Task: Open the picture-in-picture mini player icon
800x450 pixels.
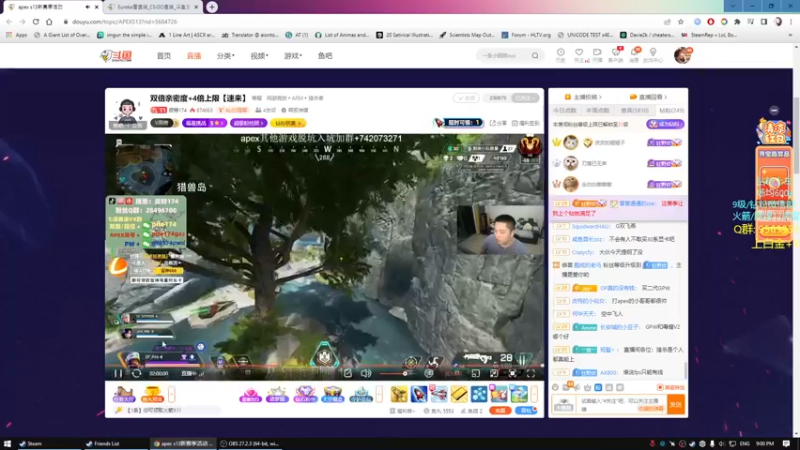Action: (x=476, y=373)
